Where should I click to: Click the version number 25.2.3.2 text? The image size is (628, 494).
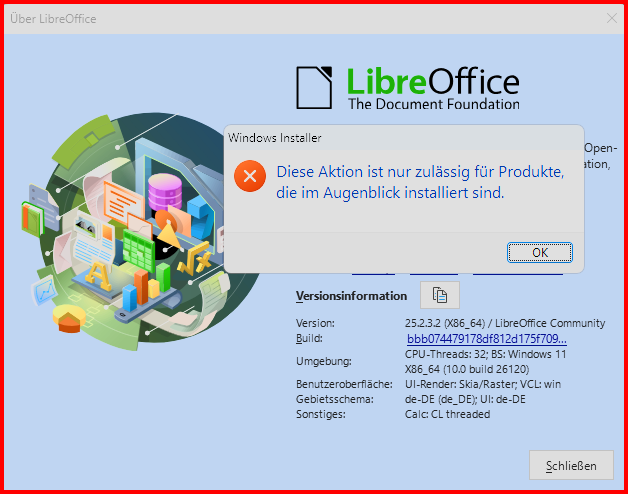(x=423, y=323)
